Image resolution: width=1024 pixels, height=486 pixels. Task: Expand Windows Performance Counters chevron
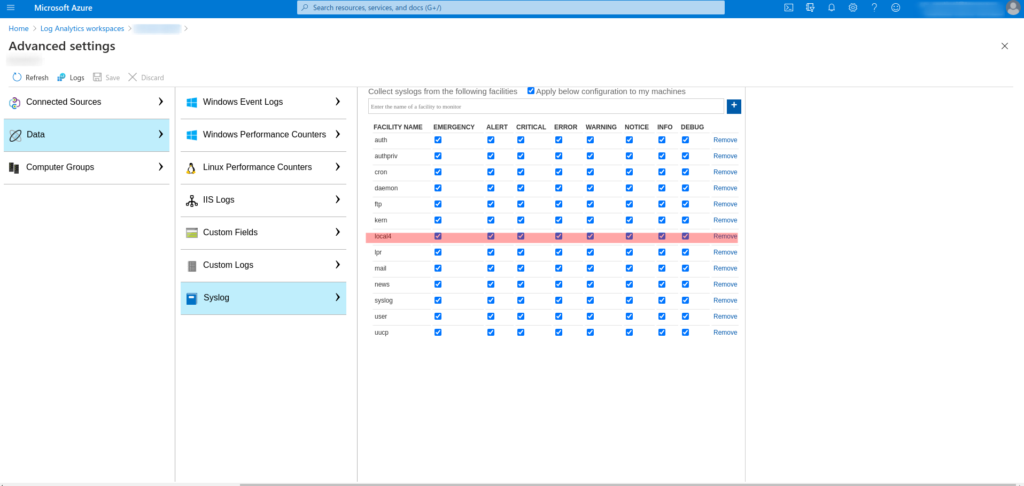pos(338,134)
